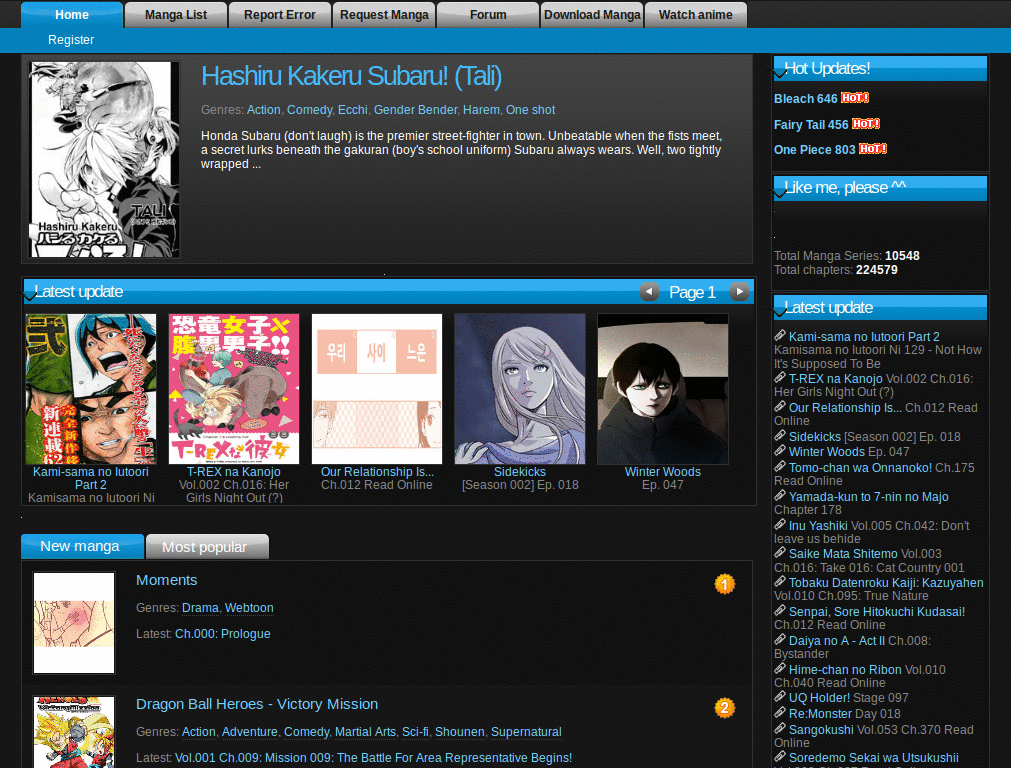1024x768 pixels.
Task: Open the Sidekicks cover thumbnail
Action: [x=520, y=389]
